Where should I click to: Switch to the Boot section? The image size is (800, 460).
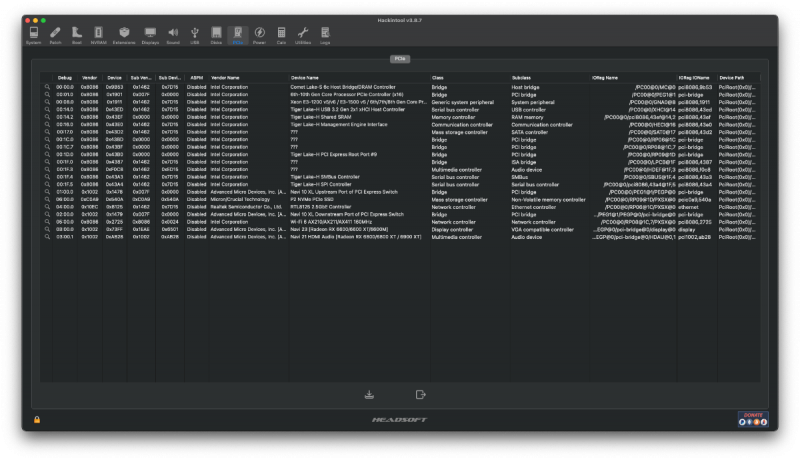coord(76,36)
